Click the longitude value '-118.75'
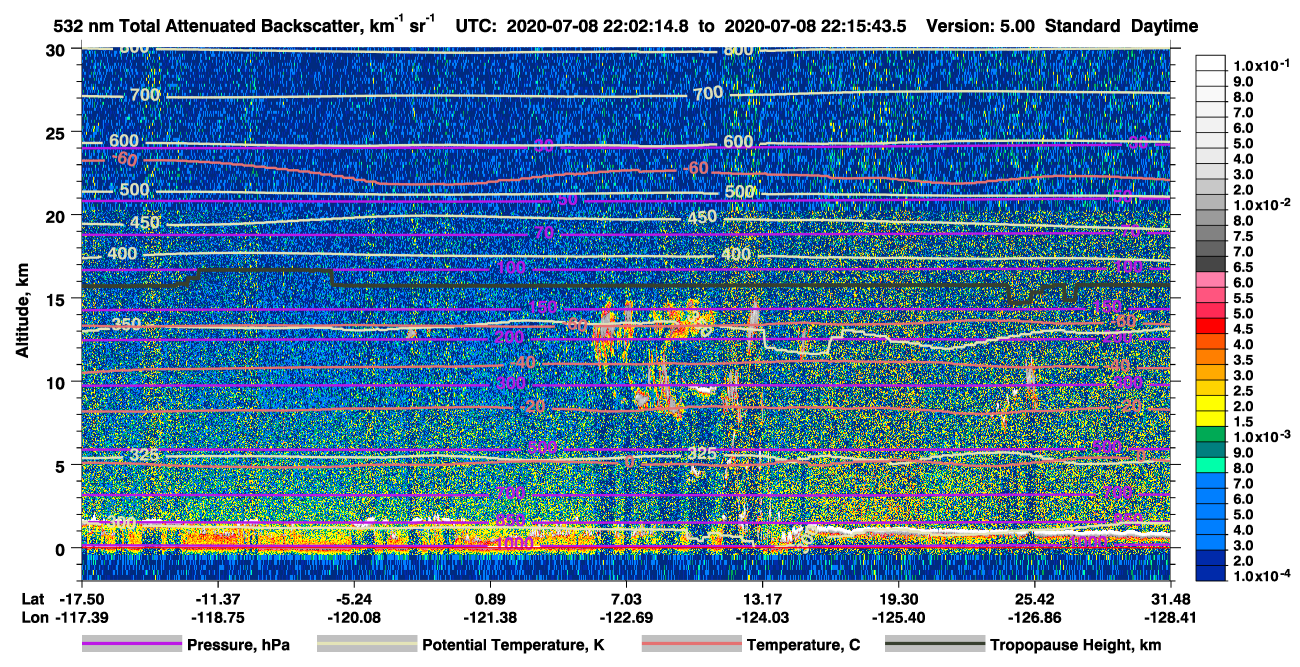1300x667 pixels. pos(218,616)
